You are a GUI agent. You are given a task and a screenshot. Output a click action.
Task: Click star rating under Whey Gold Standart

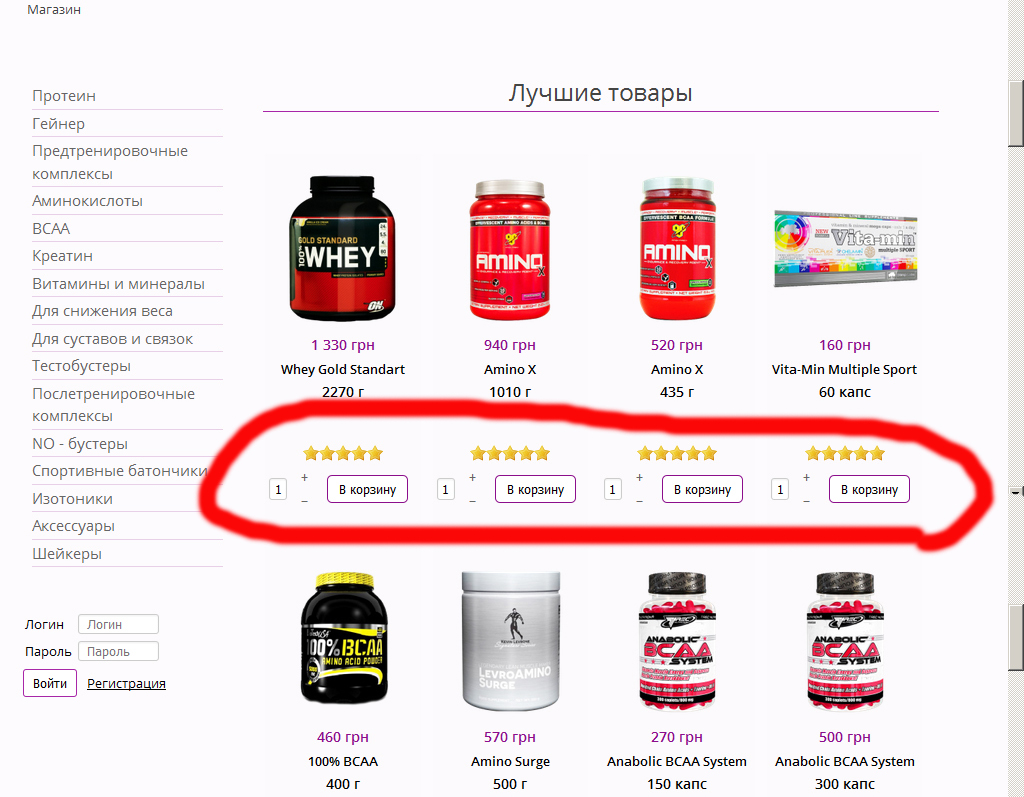coord(343,453)
